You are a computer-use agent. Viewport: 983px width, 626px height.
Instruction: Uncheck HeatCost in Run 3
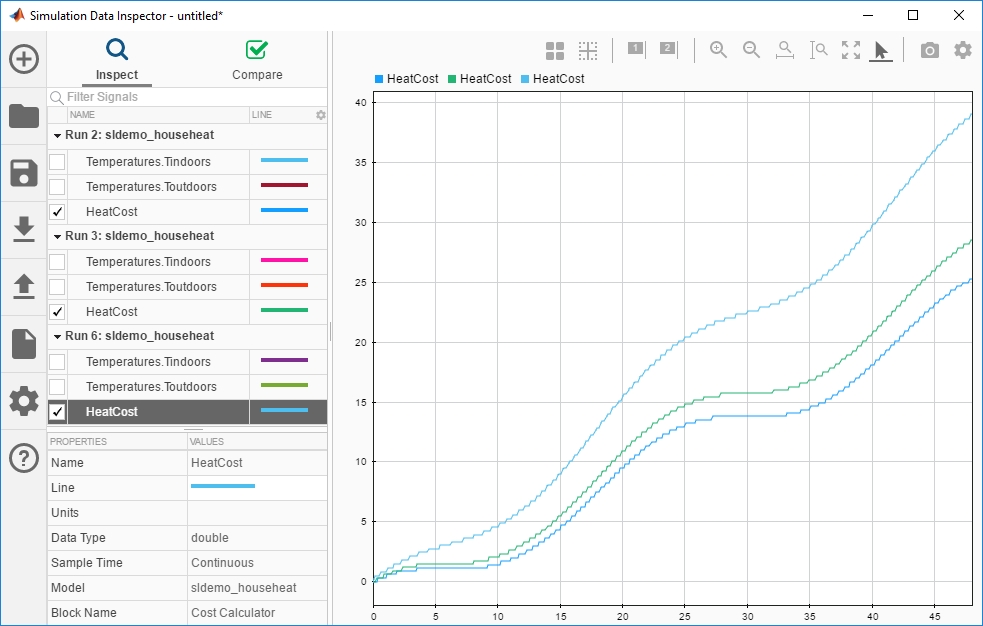[58, 312]
